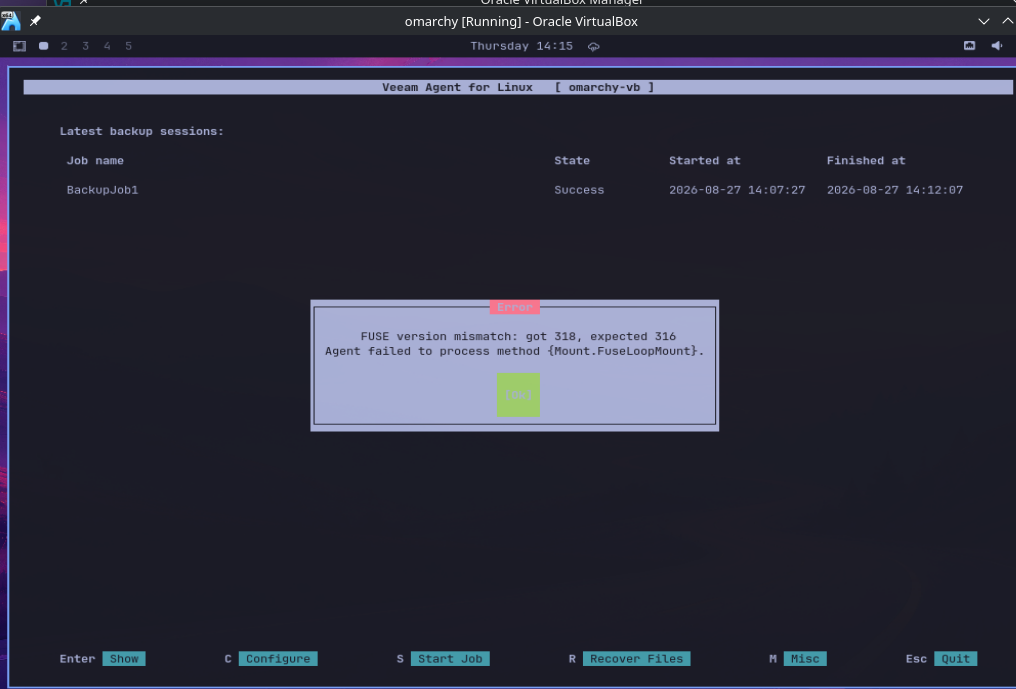Click the Error title of the dialog
The image size is (1016, 689).
tap(514, 307)
